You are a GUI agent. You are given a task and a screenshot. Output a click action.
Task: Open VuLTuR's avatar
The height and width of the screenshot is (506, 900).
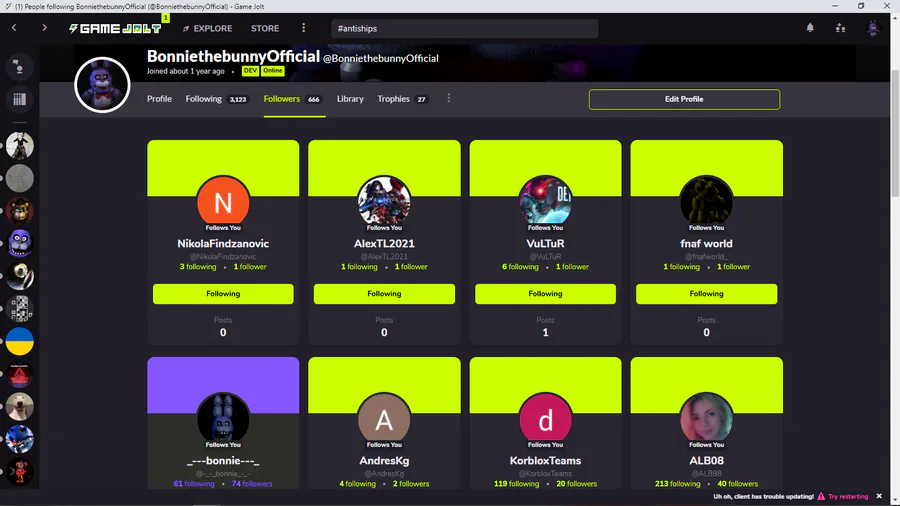(x=545, y=202)
